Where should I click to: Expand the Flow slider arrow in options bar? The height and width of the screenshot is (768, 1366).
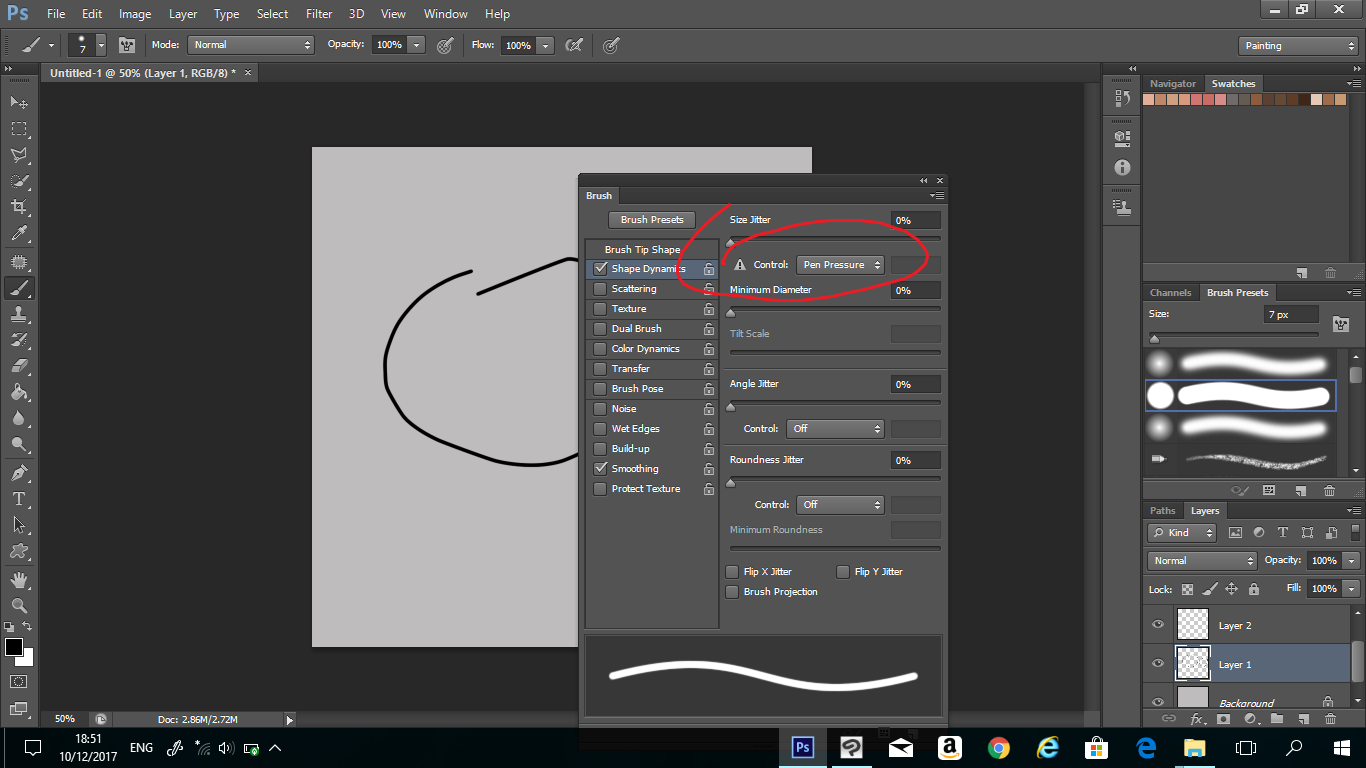pos(545,45)
